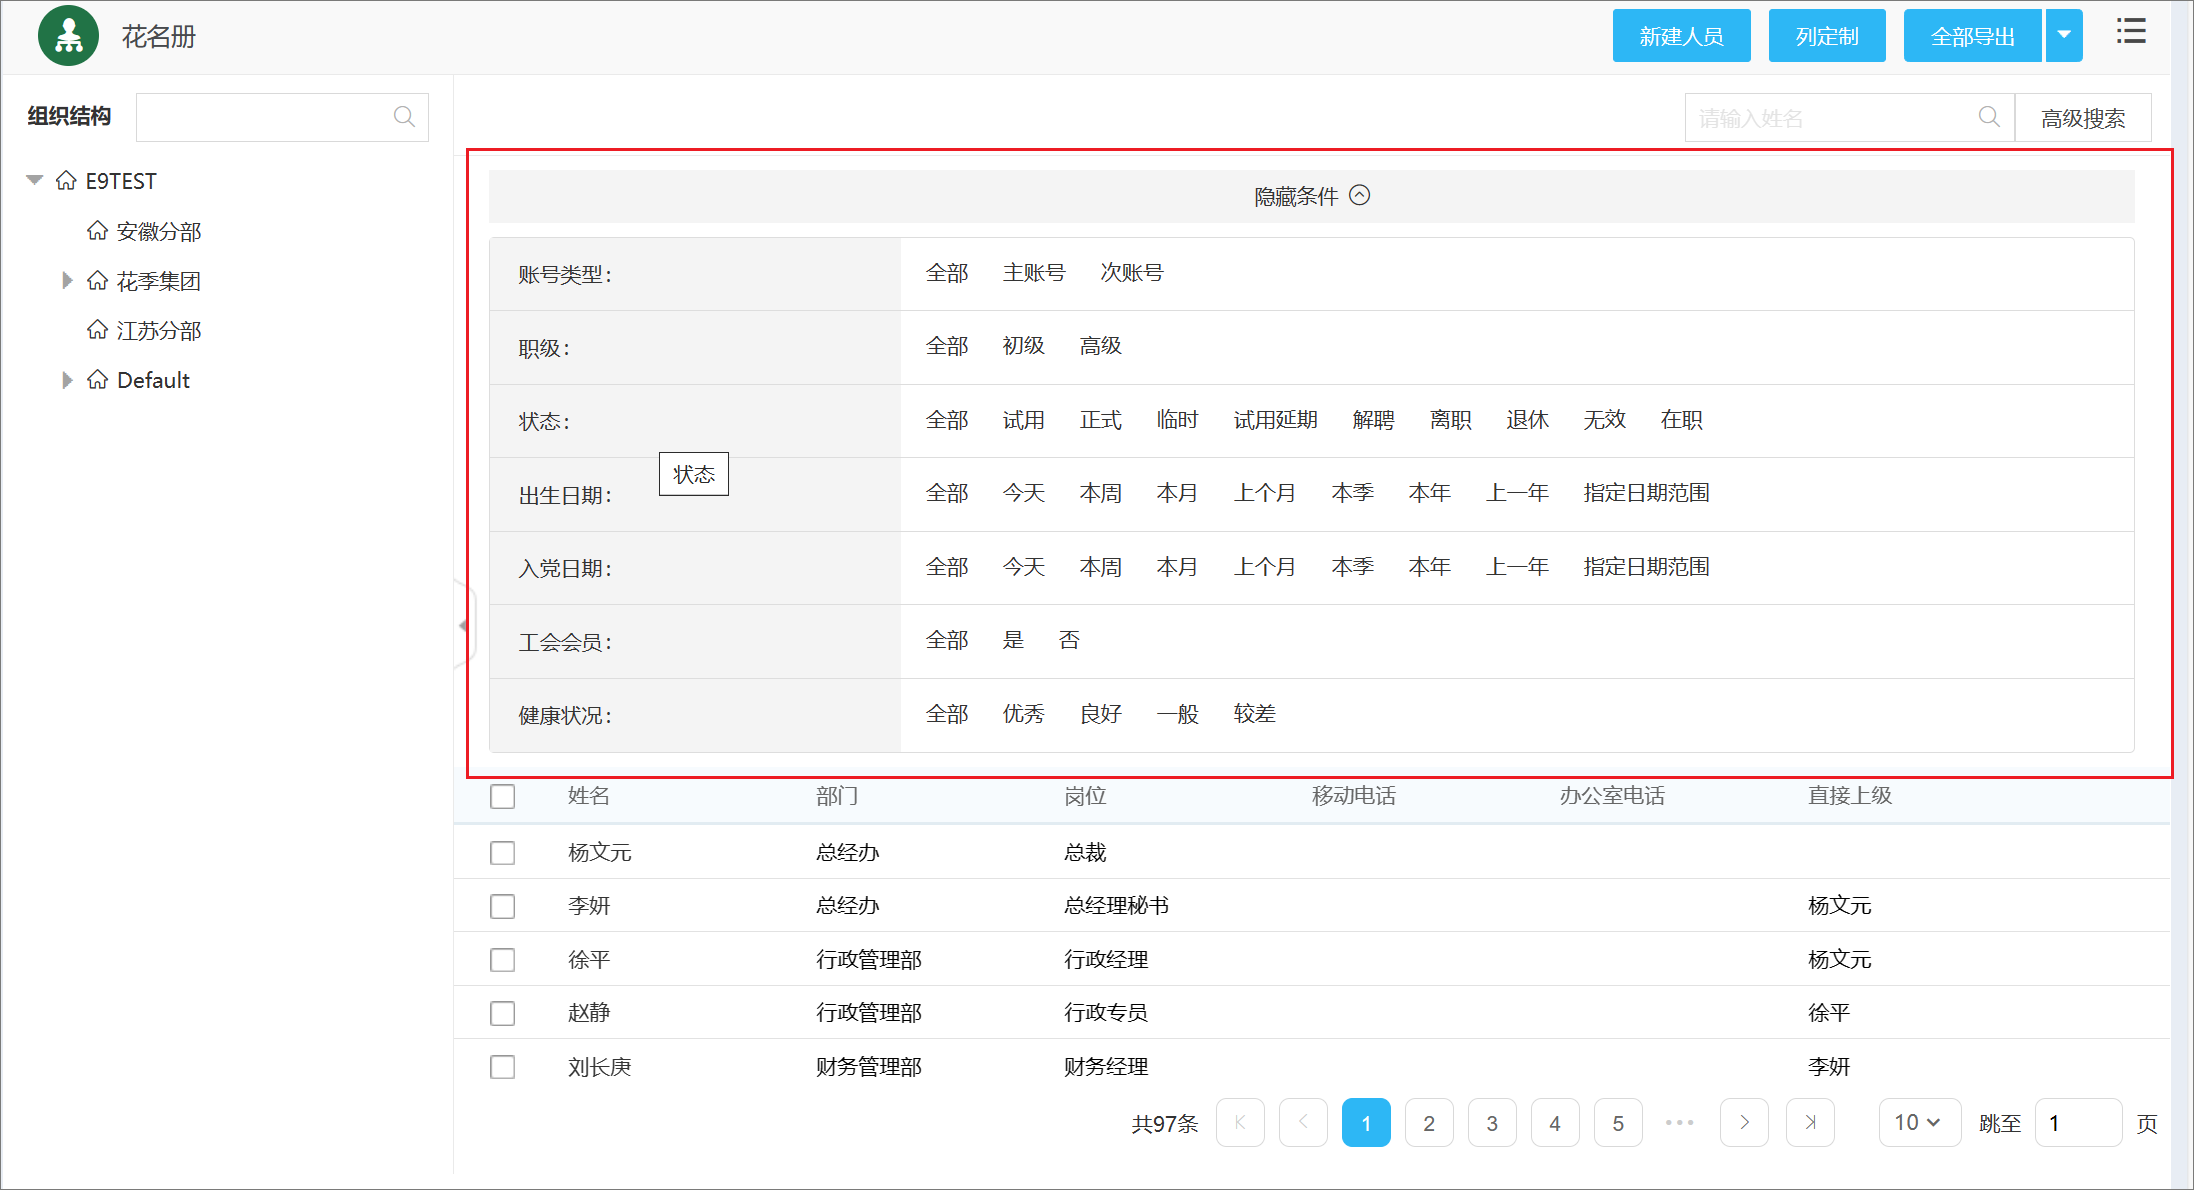Go to next page arrow
The width and height of the screenshot is (2194, 1190).
point(1744,1122)
